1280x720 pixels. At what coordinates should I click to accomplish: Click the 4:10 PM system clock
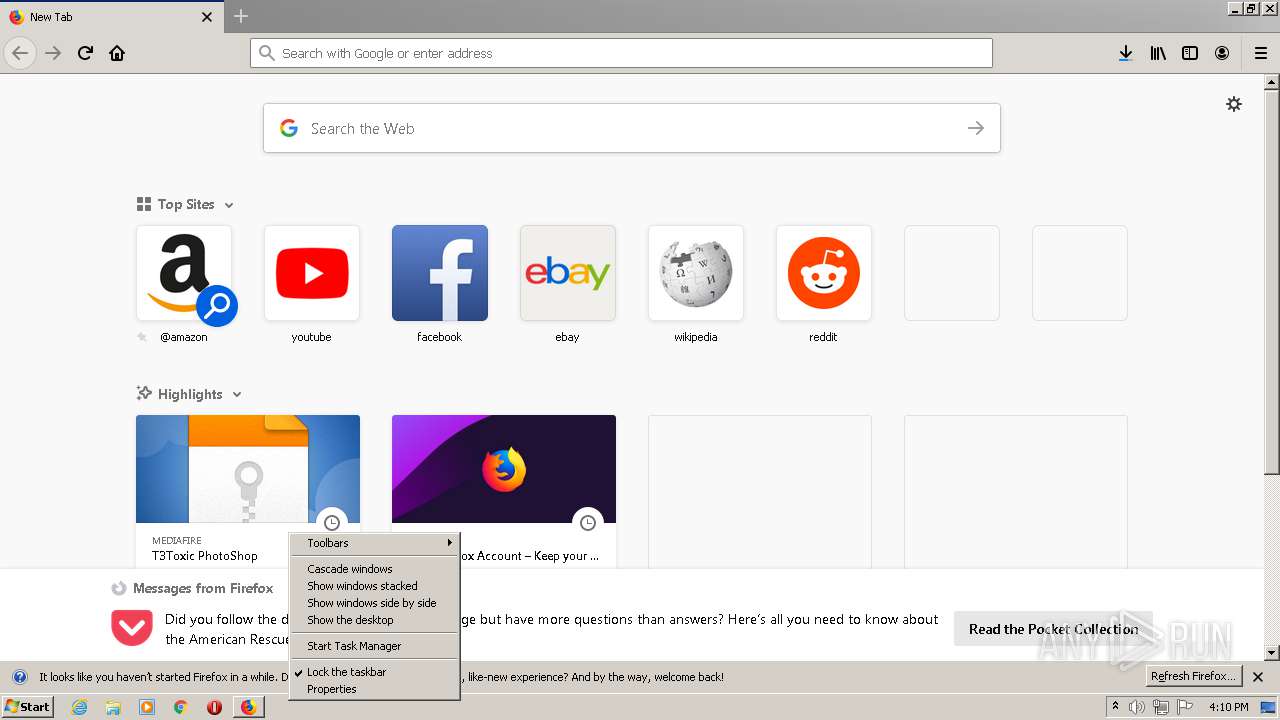point(1228,707)
